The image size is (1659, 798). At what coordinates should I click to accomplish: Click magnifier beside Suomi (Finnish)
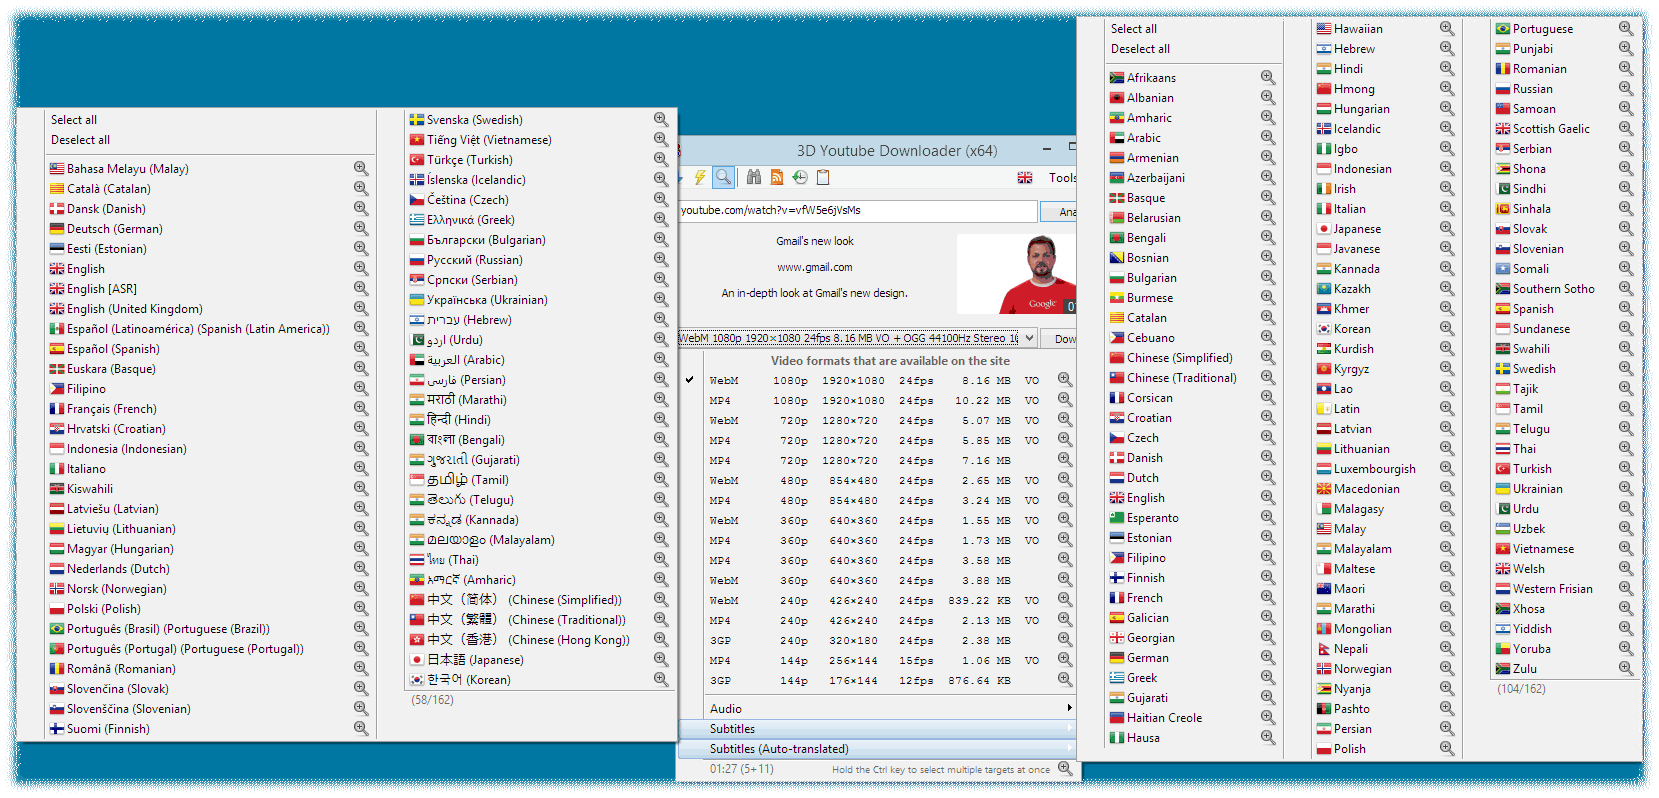361,729
